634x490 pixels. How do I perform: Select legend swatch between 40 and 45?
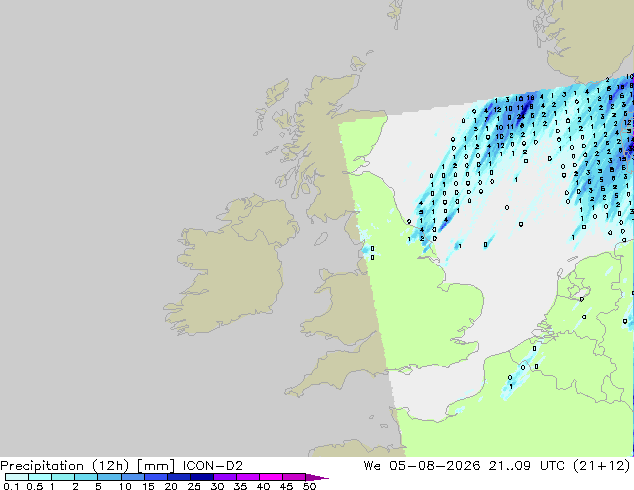tap(271, 477)
